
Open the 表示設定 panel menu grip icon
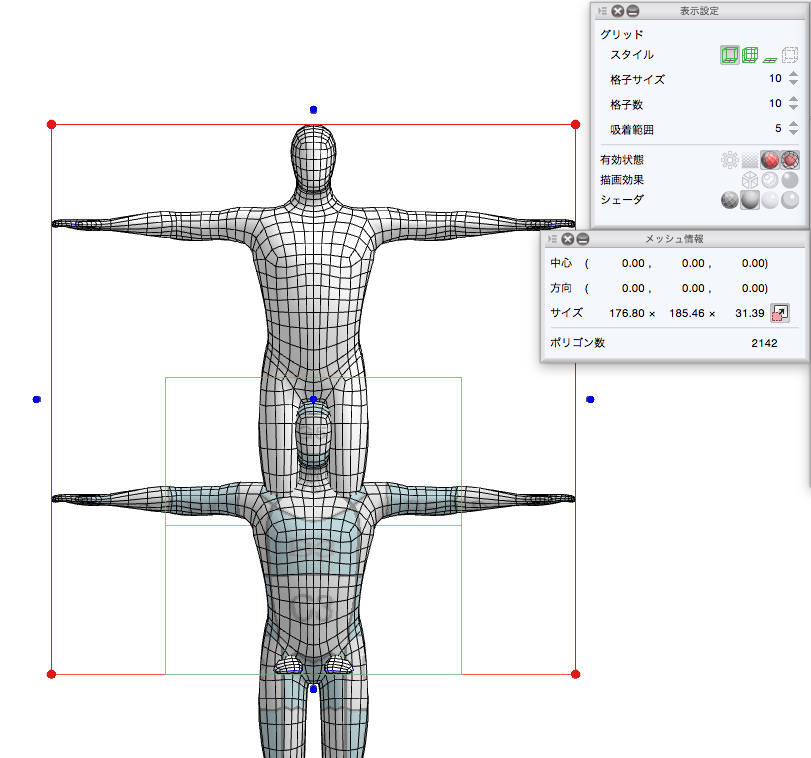click(601, 11)
